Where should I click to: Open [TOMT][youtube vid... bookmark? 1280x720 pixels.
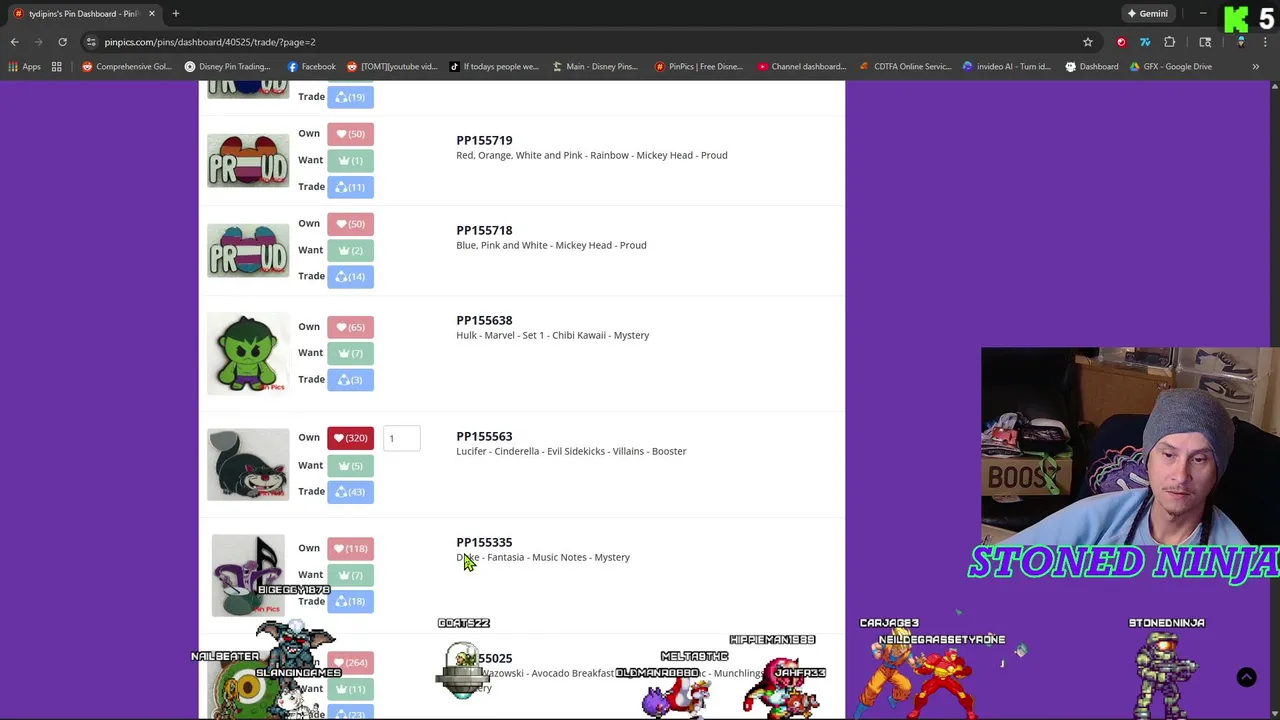(392, 67)
